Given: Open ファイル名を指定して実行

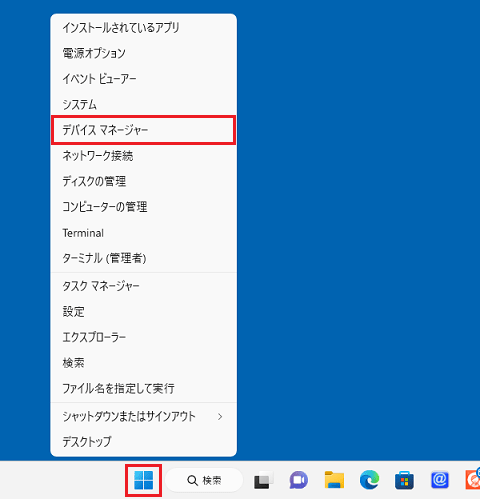Looking at the screenshot, I should 144,388.
